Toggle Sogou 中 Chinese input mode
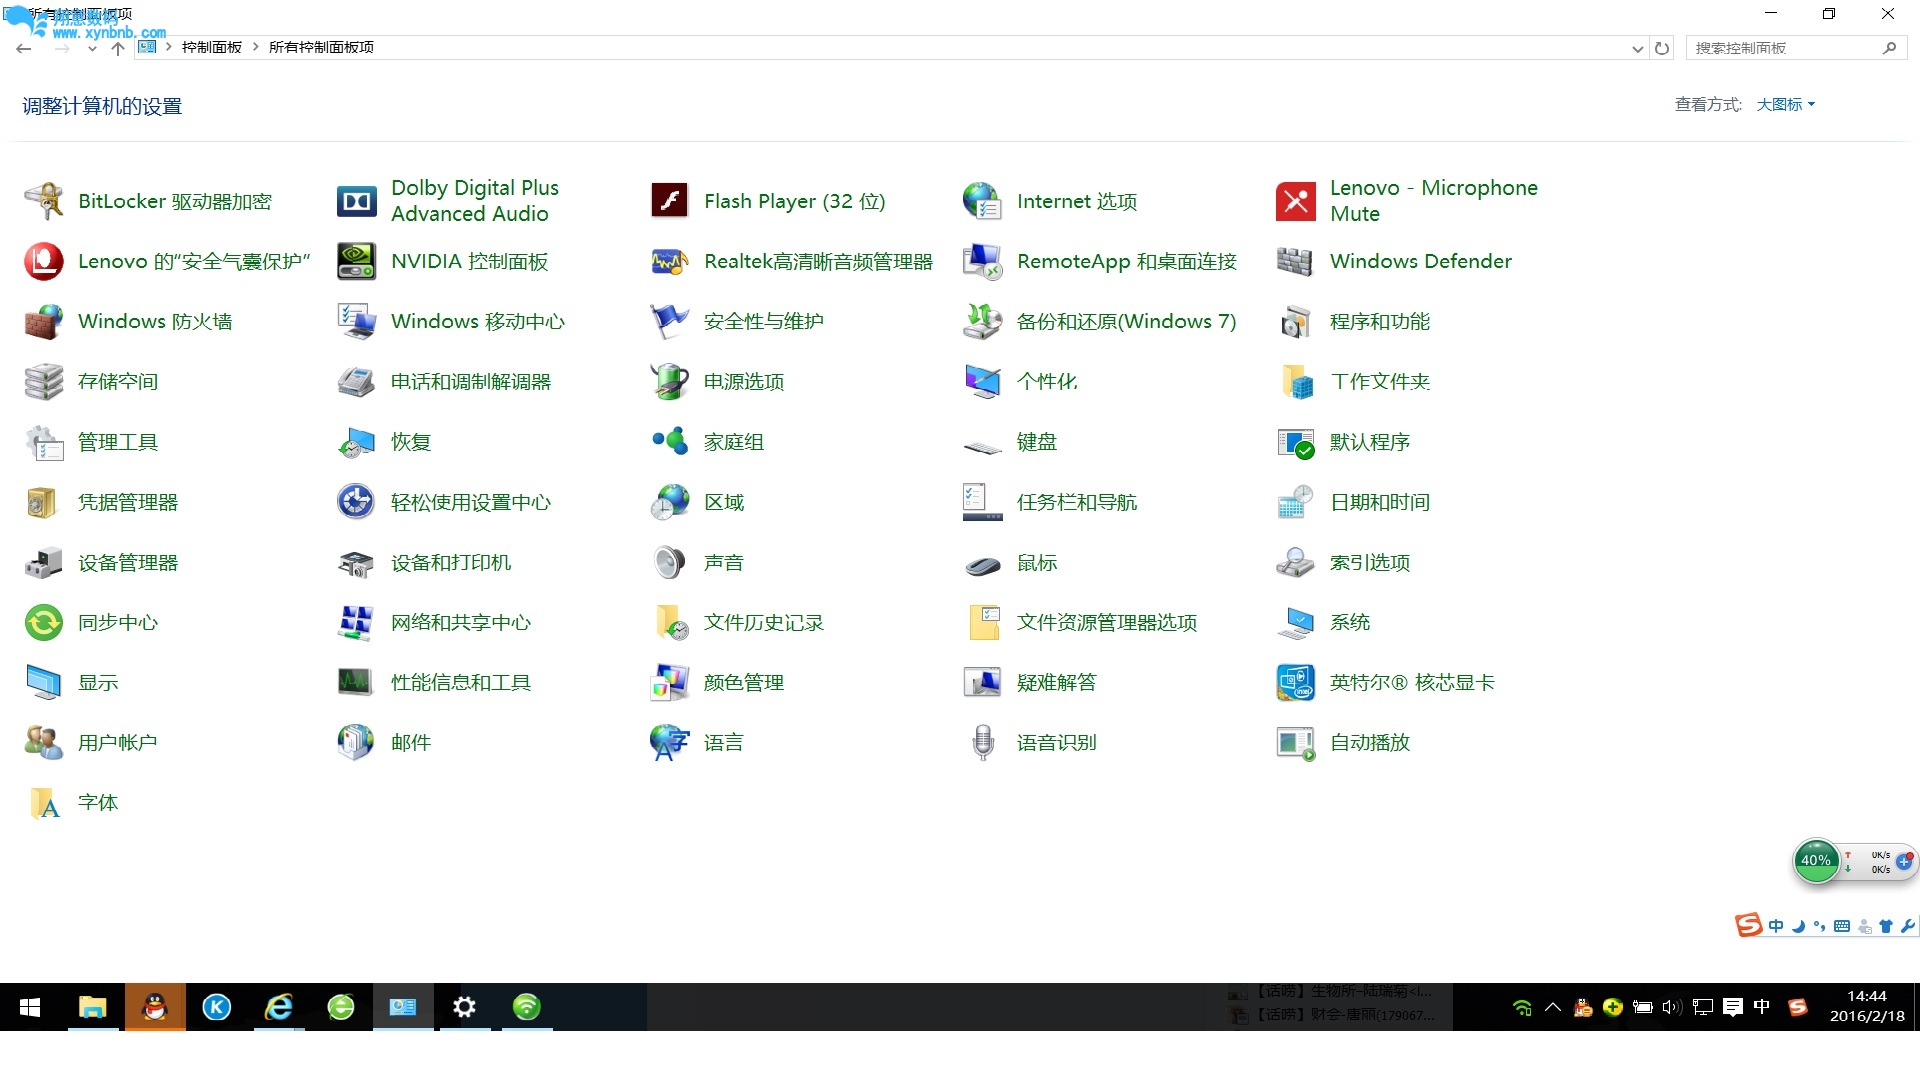1920x1080 pixels. [x=1776, y=926]
